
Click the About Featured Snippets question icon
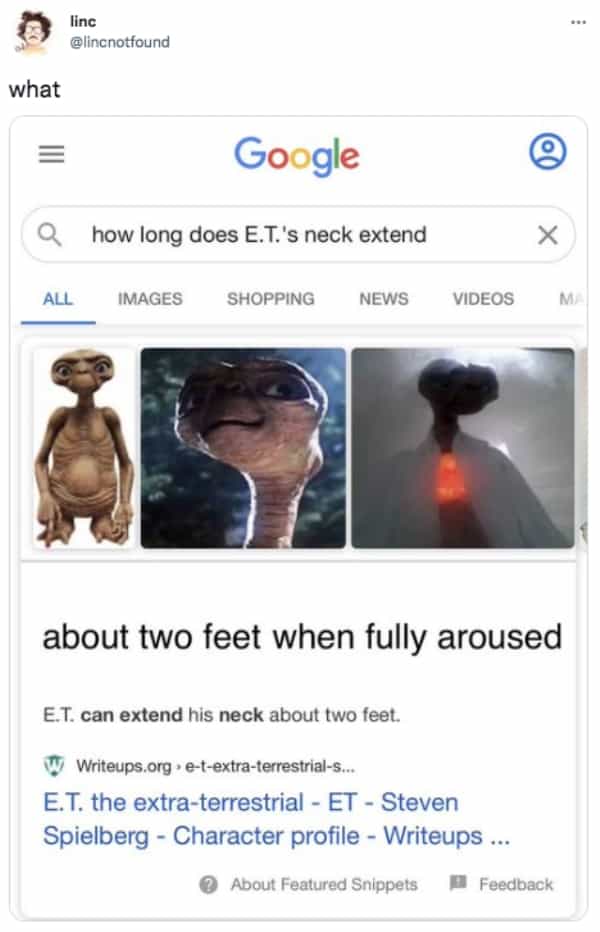tap(208, 884)
